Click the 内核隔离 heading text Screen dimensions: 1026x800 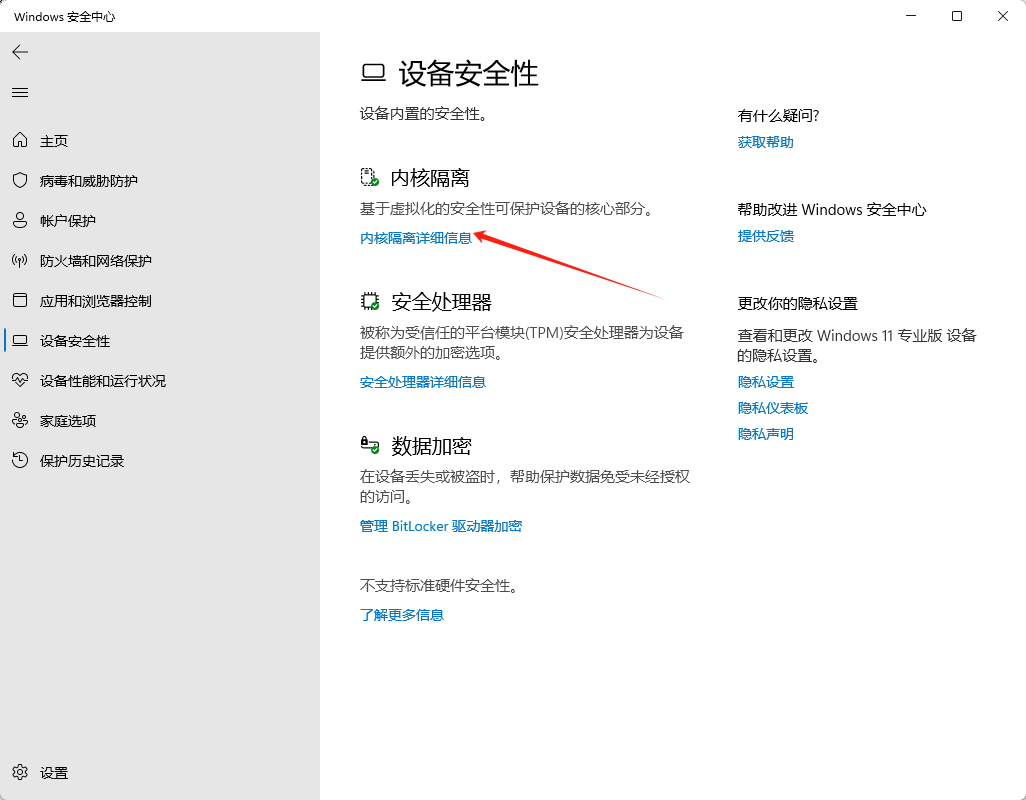430,178
